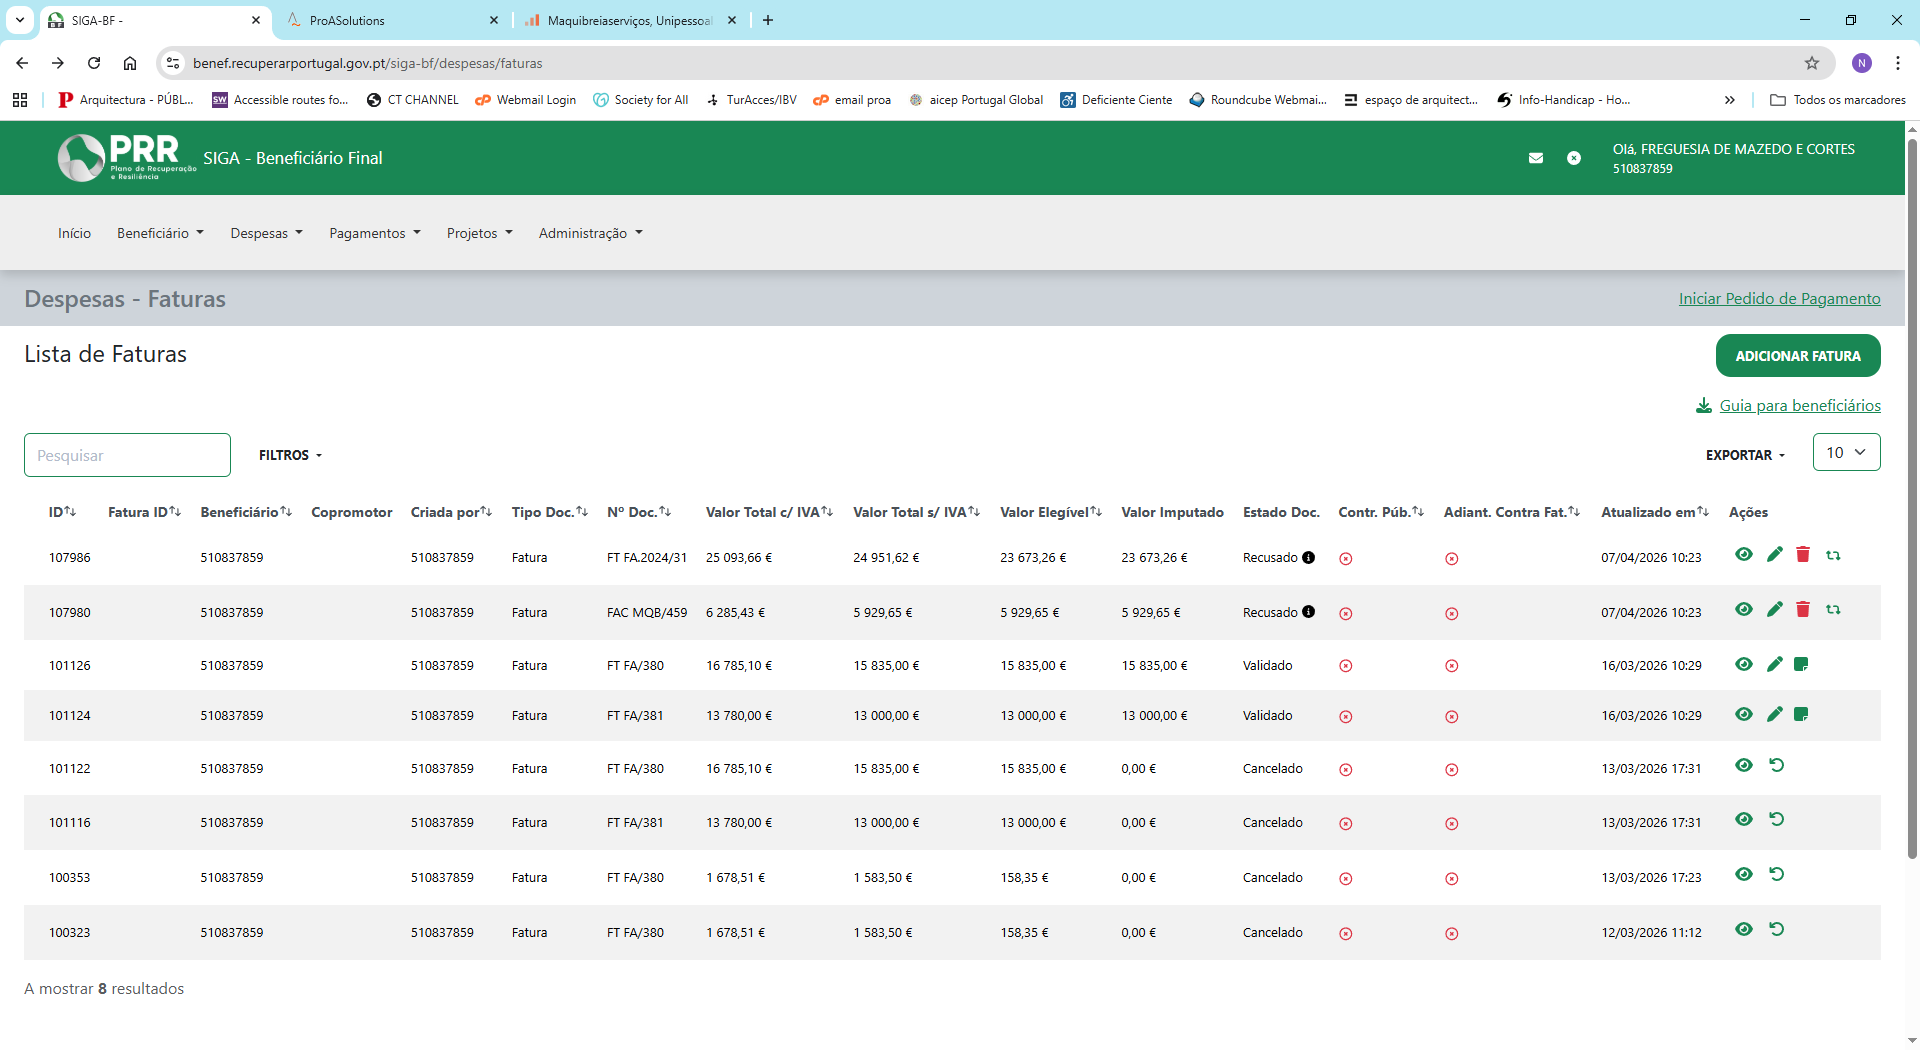This screenshot has height=1053, width=1920.
Task: Sort by Valor Total c/ IVA column
Action: click(769, 512)
